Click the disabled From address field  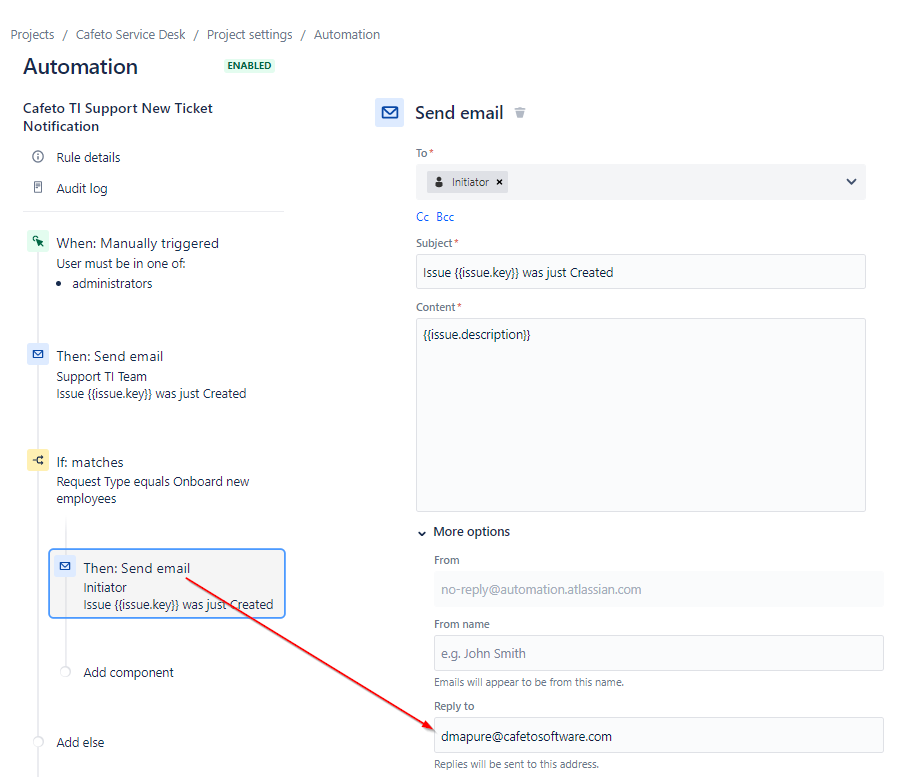pos(658,589)
